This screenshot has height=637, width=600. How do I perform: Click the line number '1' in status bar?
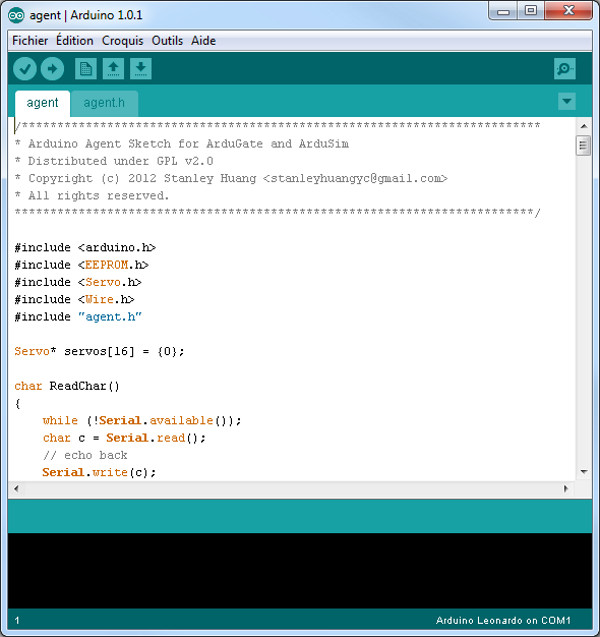click(x=17, y=620)
